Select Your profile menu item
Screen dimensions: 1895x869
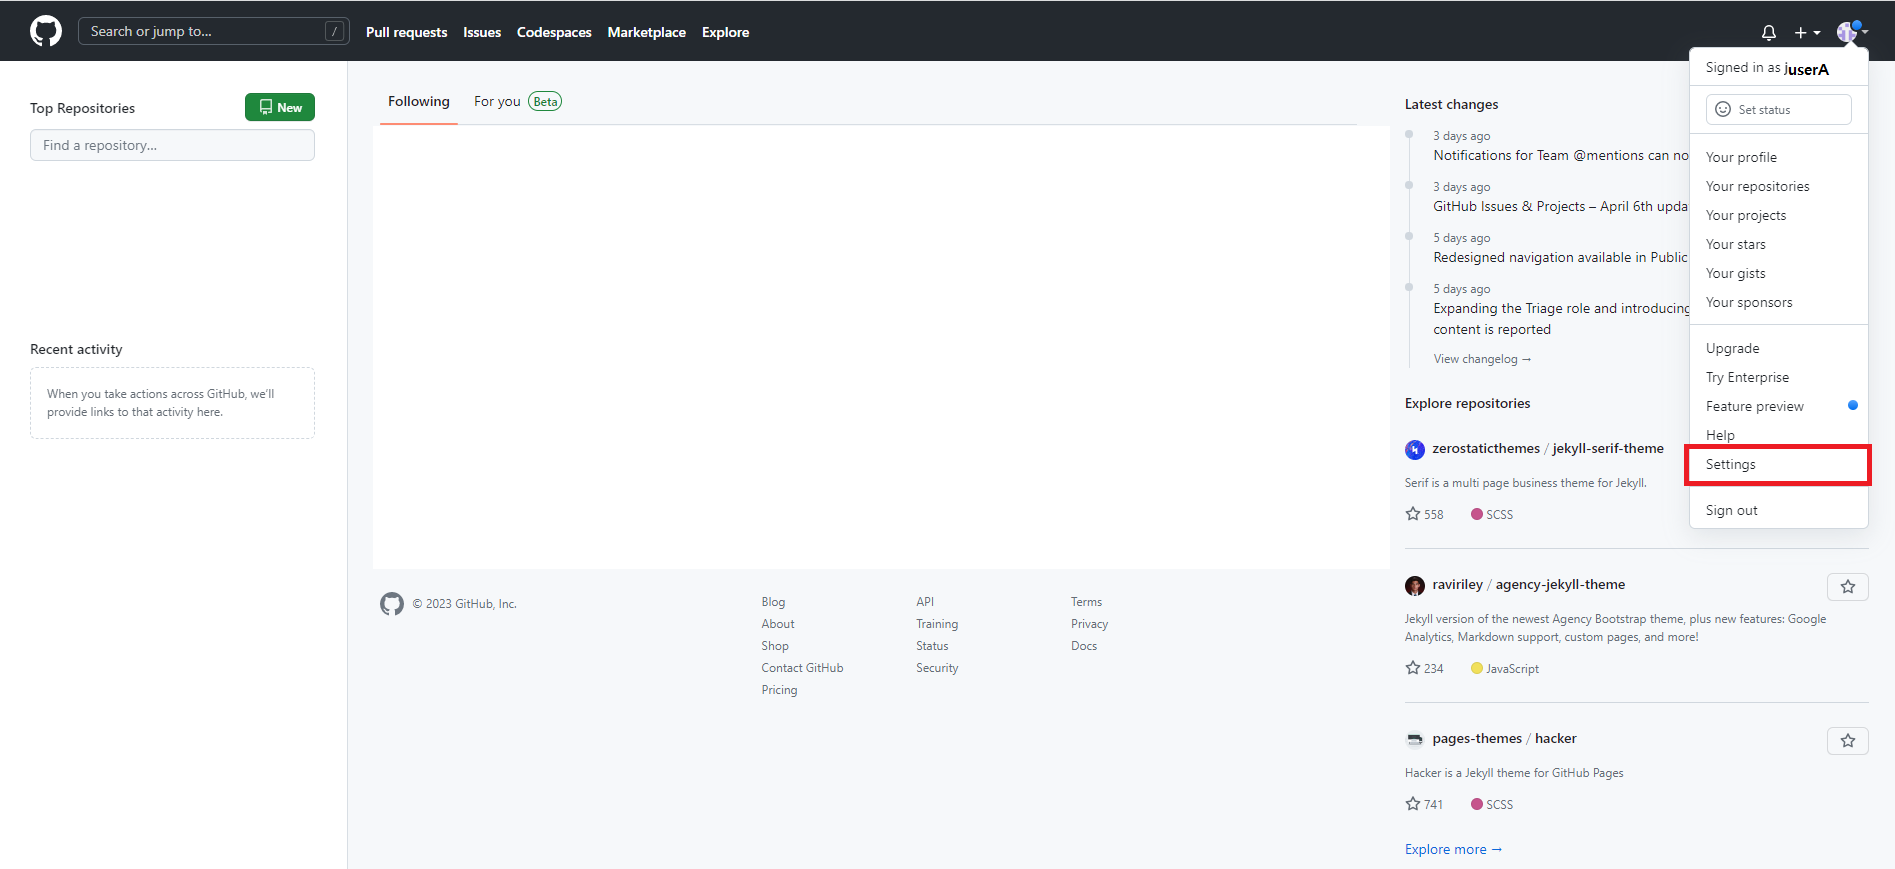click(1778, 157)
